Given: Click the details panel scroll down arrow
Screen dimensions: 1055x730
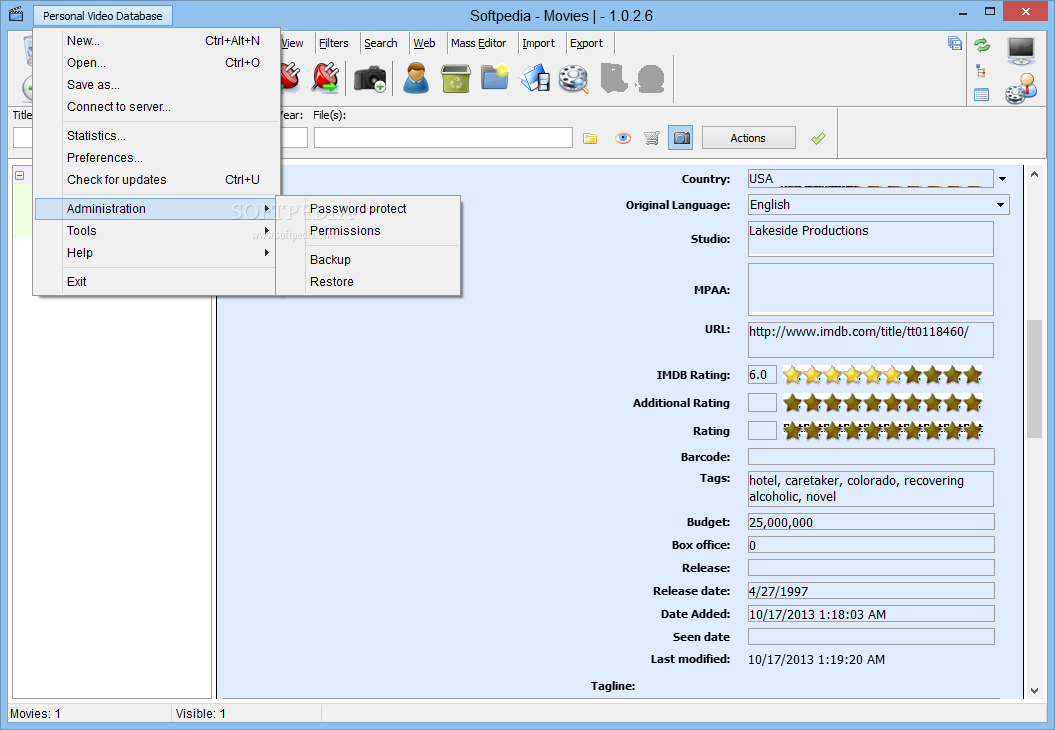Looking at the screenshot, I should (1034, 691).
